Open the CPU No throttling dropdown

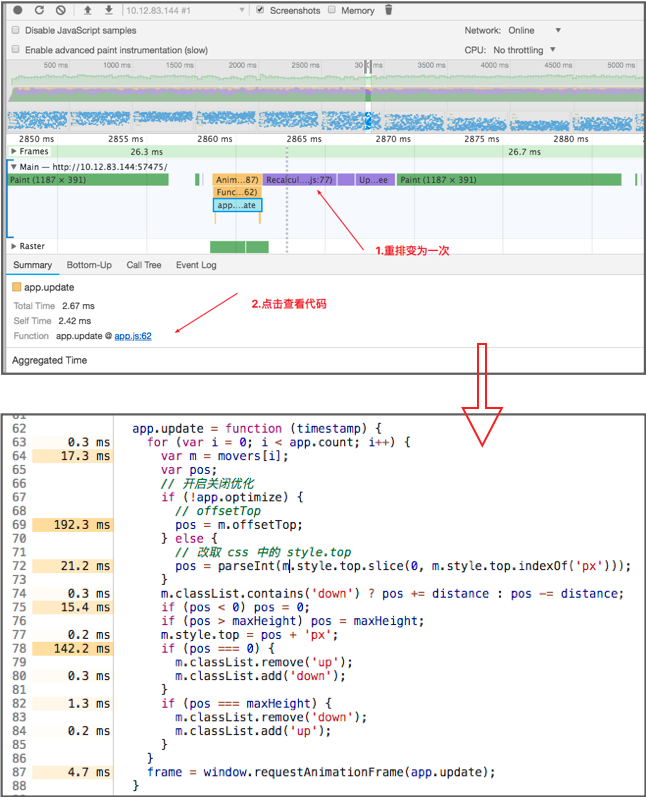525,50
